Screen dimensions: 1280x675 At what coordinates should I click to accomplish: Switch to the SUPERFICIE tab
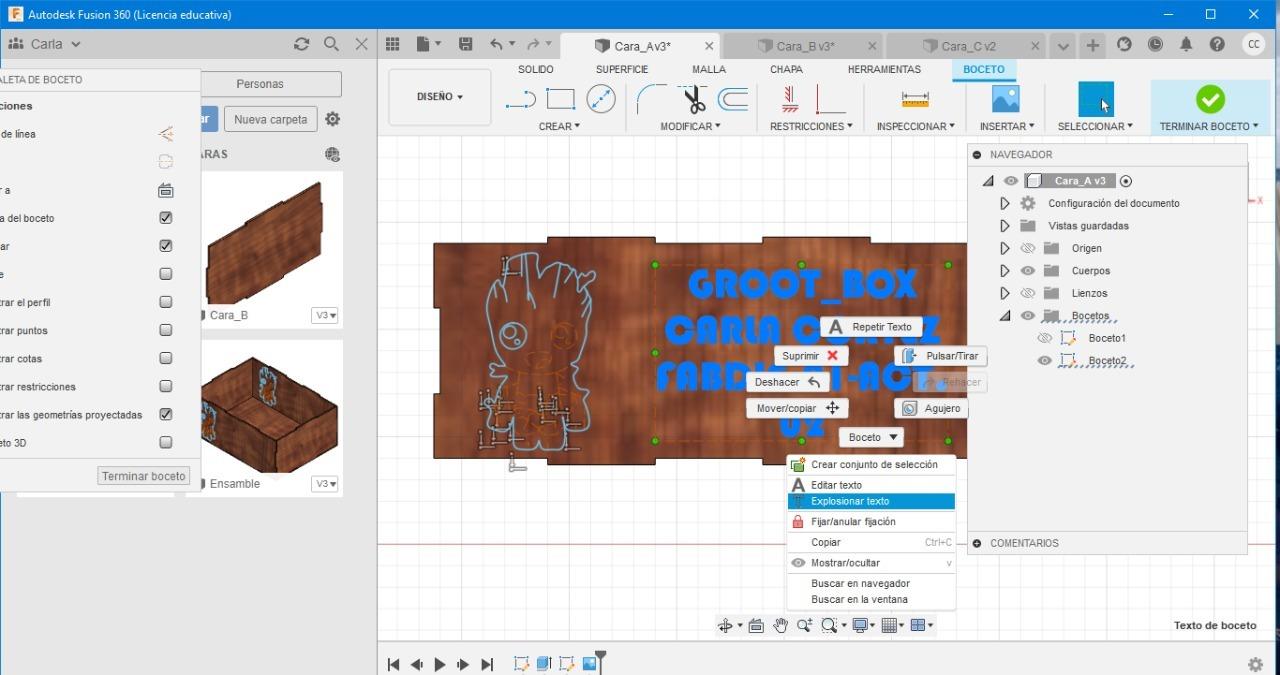point(622,69)
